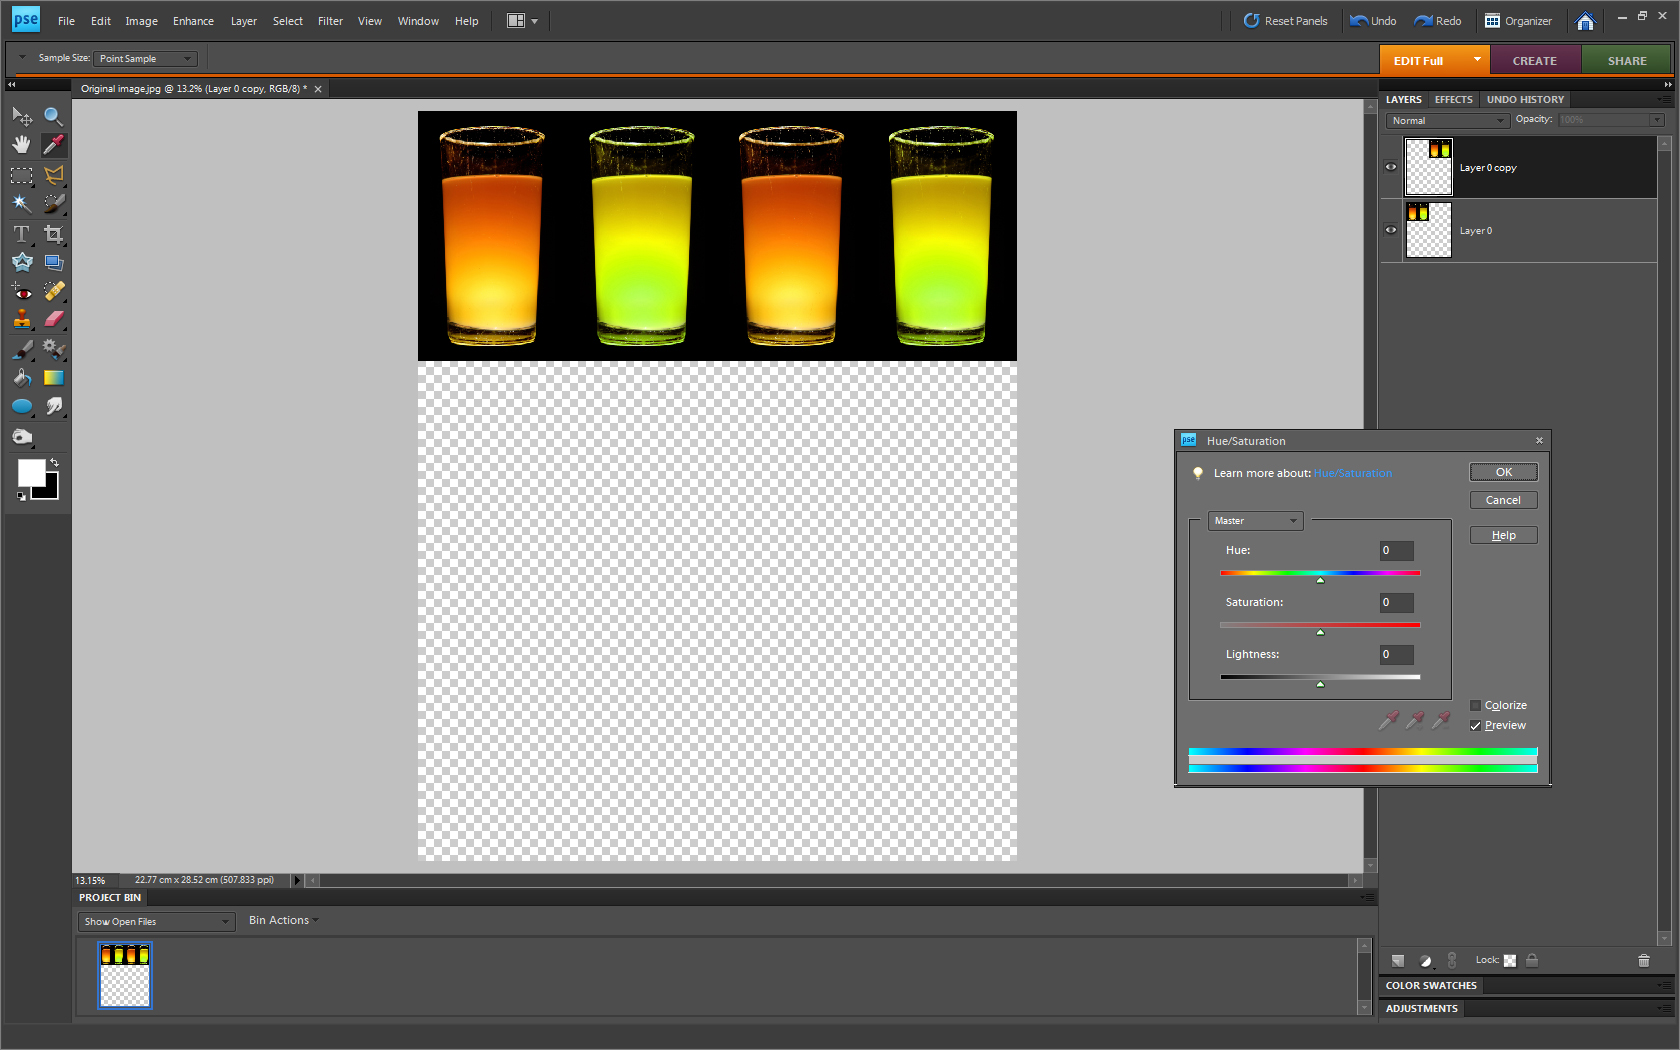This screenshot has width=1680, height=1050.
Task: Open the Sample Size dropdown
Action: click(145, 59)
